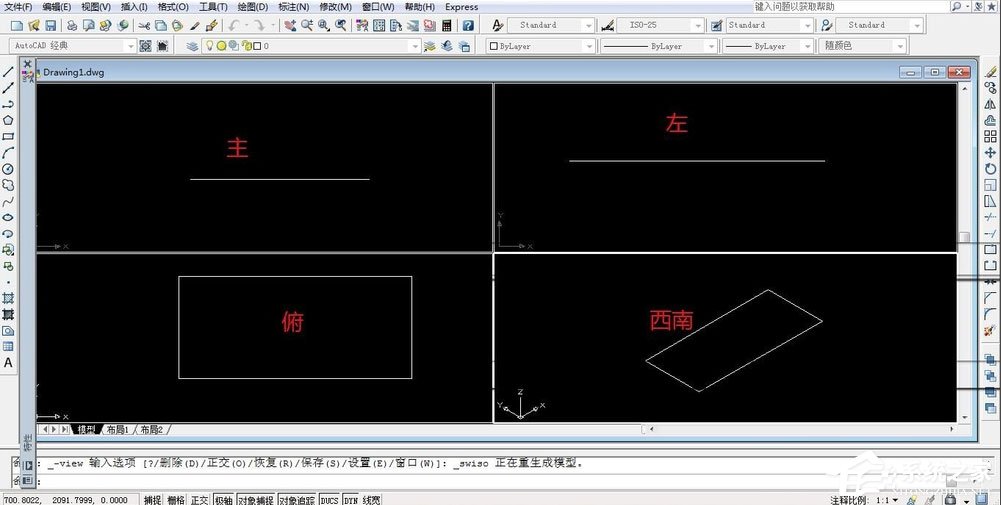Click the help search input field
Image resolution: width=1001 pixels, height=505 pixels.
point(851,6)
